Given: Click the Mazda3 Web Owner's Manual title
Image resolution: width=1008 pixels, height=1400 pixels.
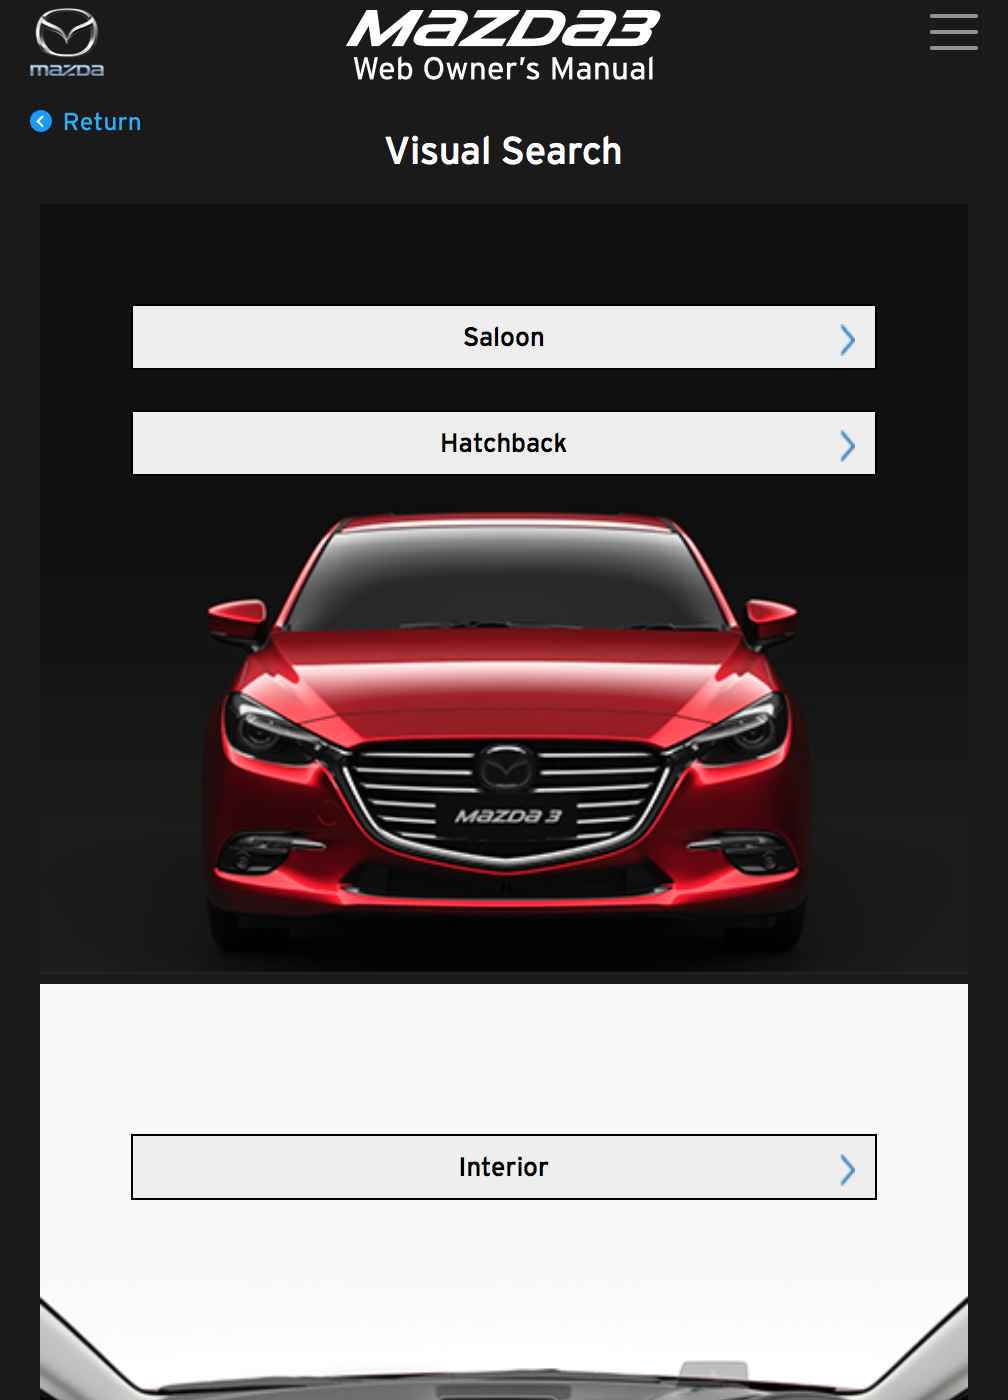Looking at the screenshot, I should [x=504, y=46].
